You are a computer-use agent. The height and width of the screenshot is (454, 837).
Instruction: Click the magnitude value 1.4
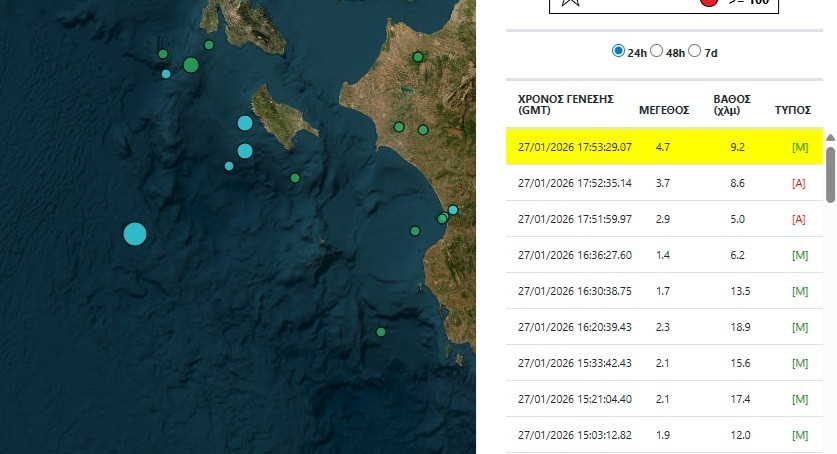click(662, 255)
